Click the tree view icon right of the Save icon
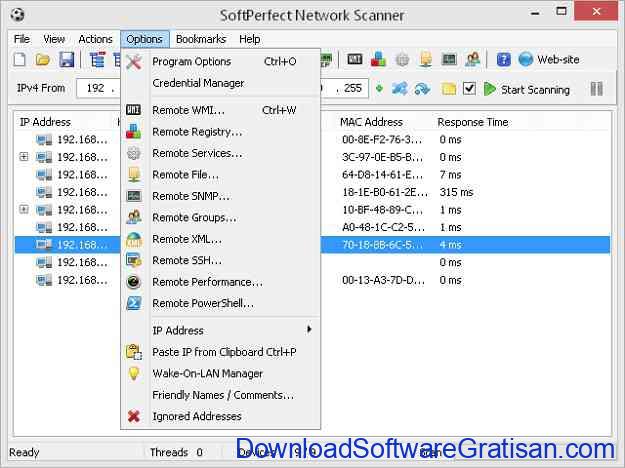This screenshot has height=468, width=625. point(97,60)
